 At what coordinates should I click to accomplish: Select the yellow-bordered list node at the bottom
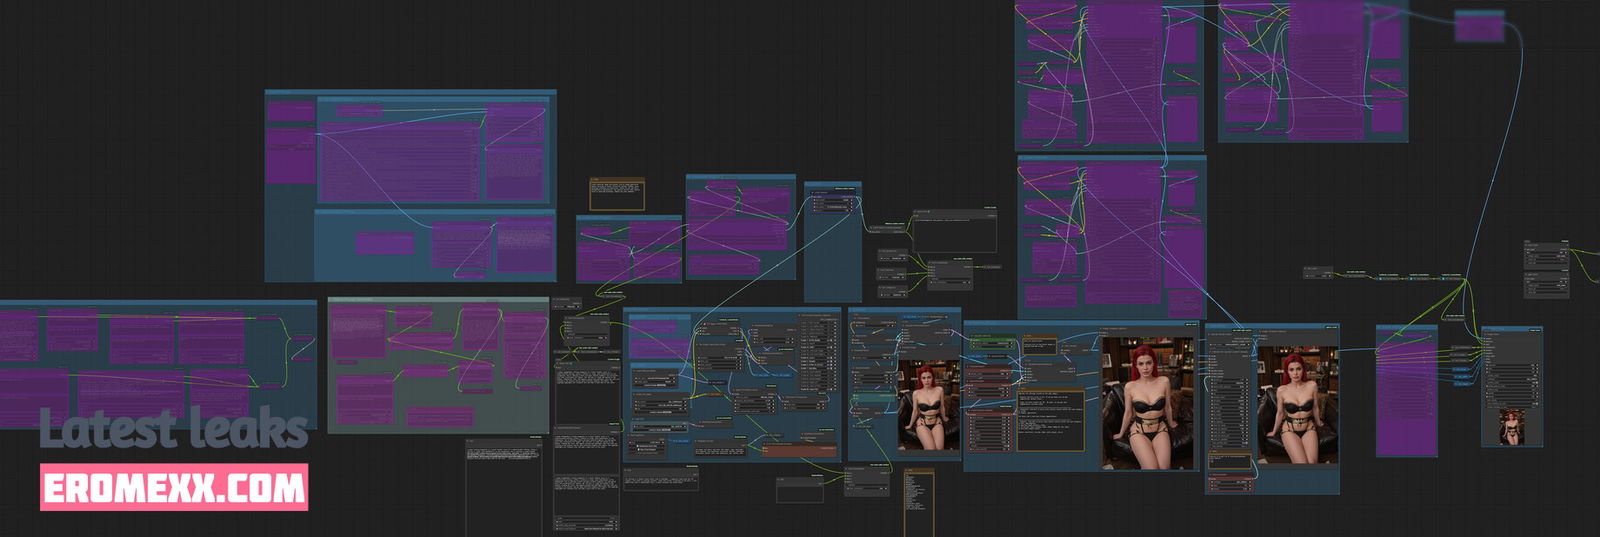tap(918, 503)
